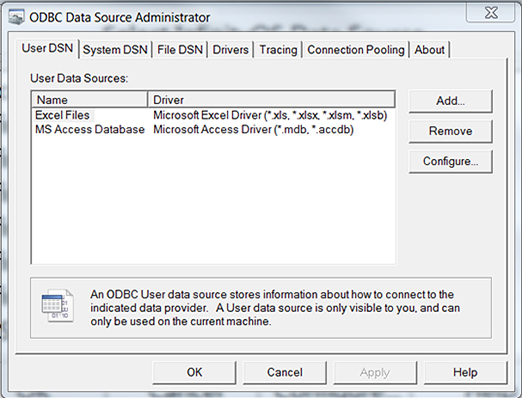522x398 pixels.
Task: Open the Drivers tab
Action: [230, 50]
